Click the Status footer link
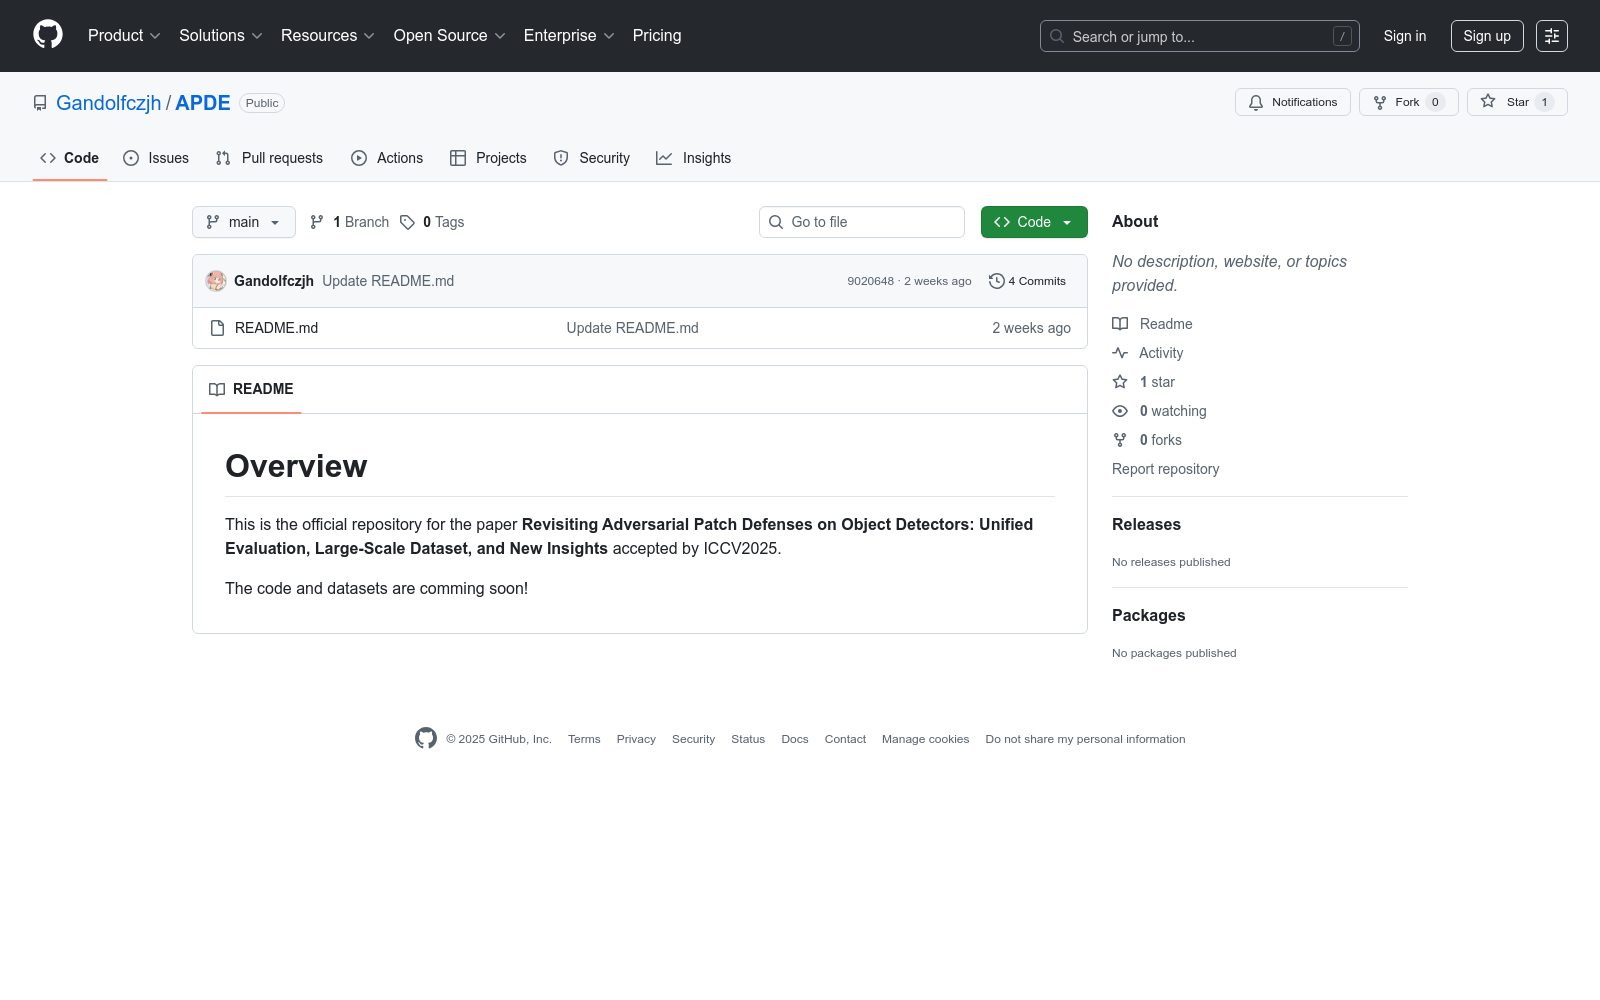Screen dimensions: 1600x1000 pos(748,739)
